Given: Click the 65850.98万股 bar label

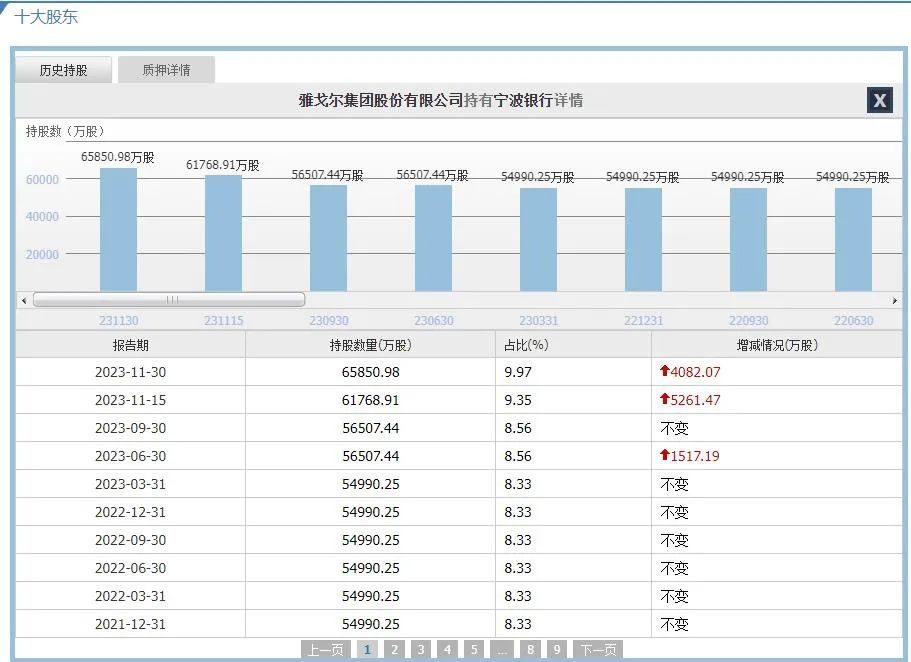Looking at the screenshot, I should pos(118,157).
